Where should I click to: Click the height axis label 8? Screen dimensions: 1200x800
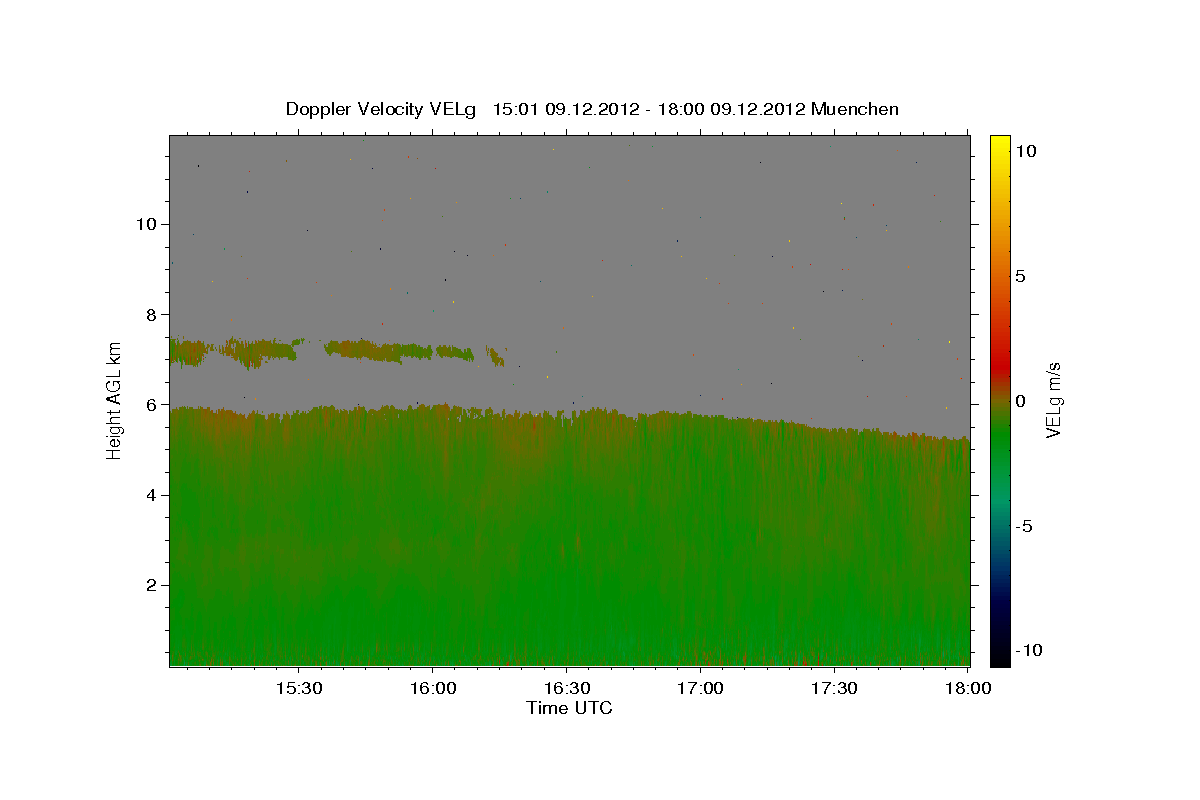[150, 314]
